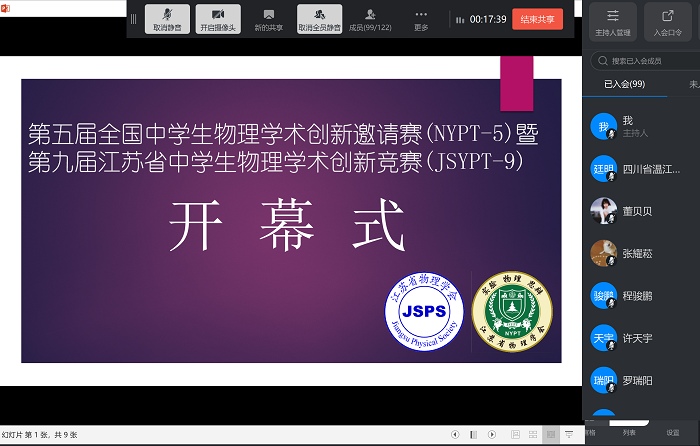Go to previous slide arrow in status bar
The image size is (700, 446).
pyautogui.click(x=455, y=434)
